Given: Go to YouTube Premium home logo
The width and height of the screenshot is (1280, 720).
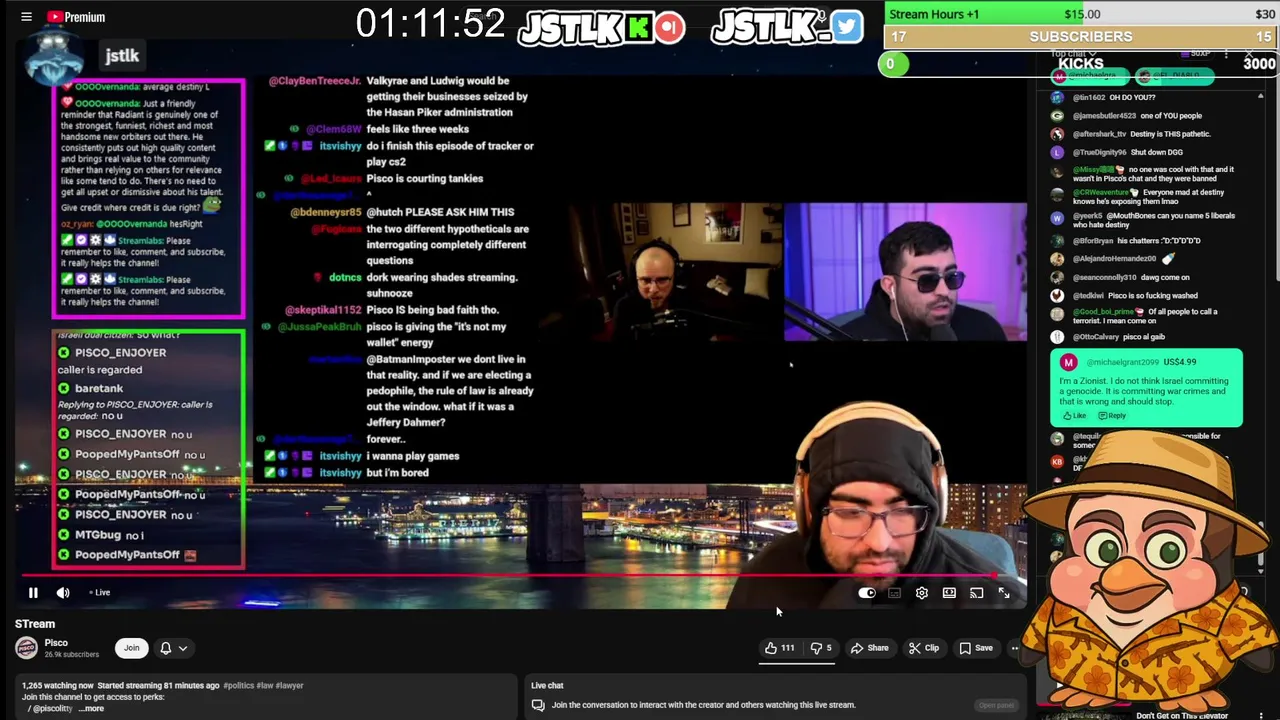Looking at the screenshot, I should (x=76, y=17).
